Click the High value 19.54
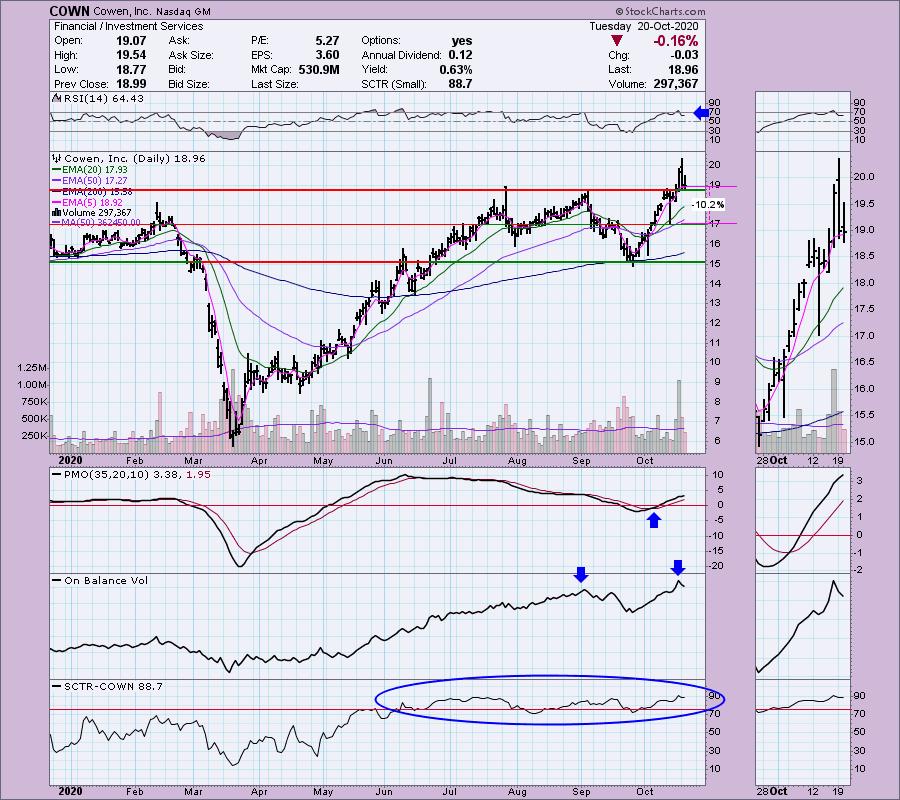This screenshot has width=900, height=800. 131,55
